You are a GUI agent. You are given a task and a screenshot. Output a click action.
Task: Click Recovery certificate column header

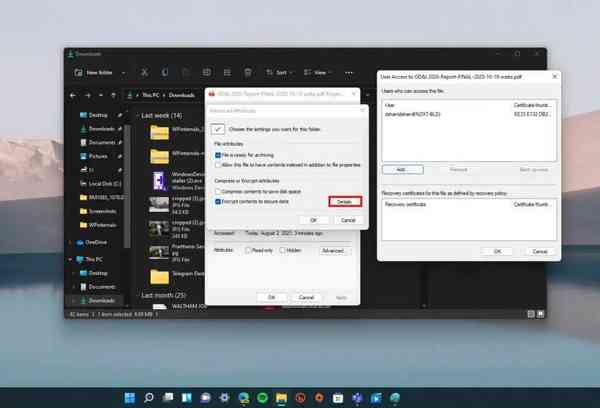point(405,204)
